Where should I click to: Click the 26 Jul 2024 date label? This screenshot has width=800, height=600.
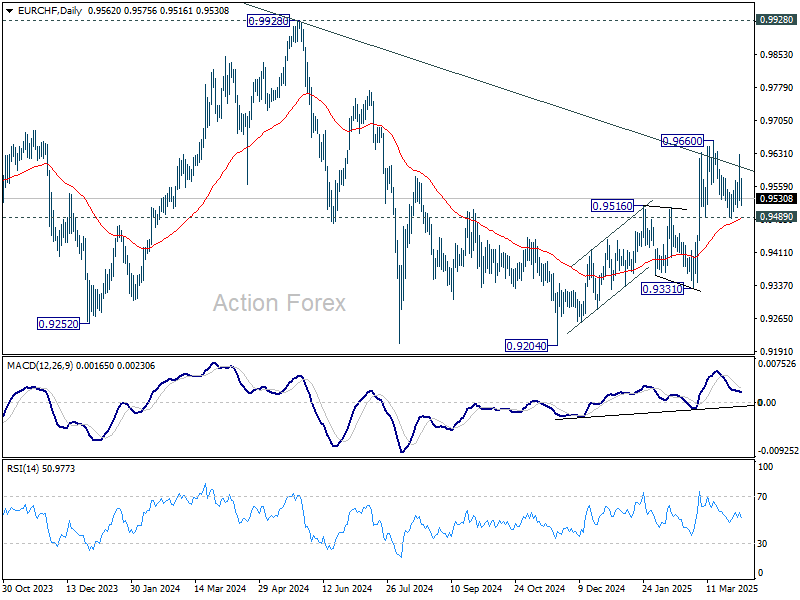[x=410, y=588]
